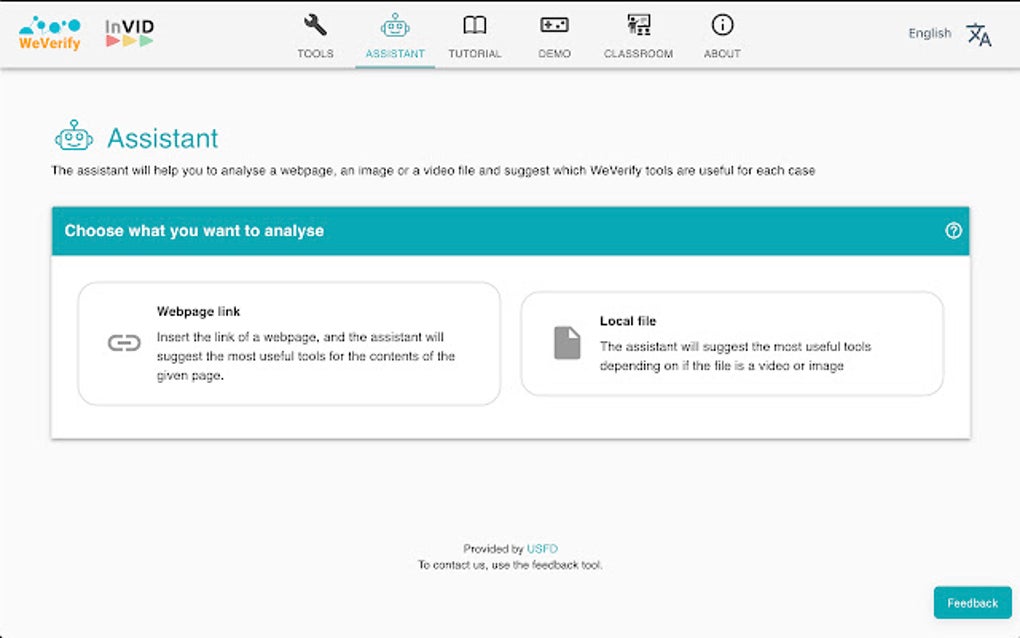The height and width of the screenshot is (638, 1020).
Task: Open the Classroom icon
Action: coord(637,23)
